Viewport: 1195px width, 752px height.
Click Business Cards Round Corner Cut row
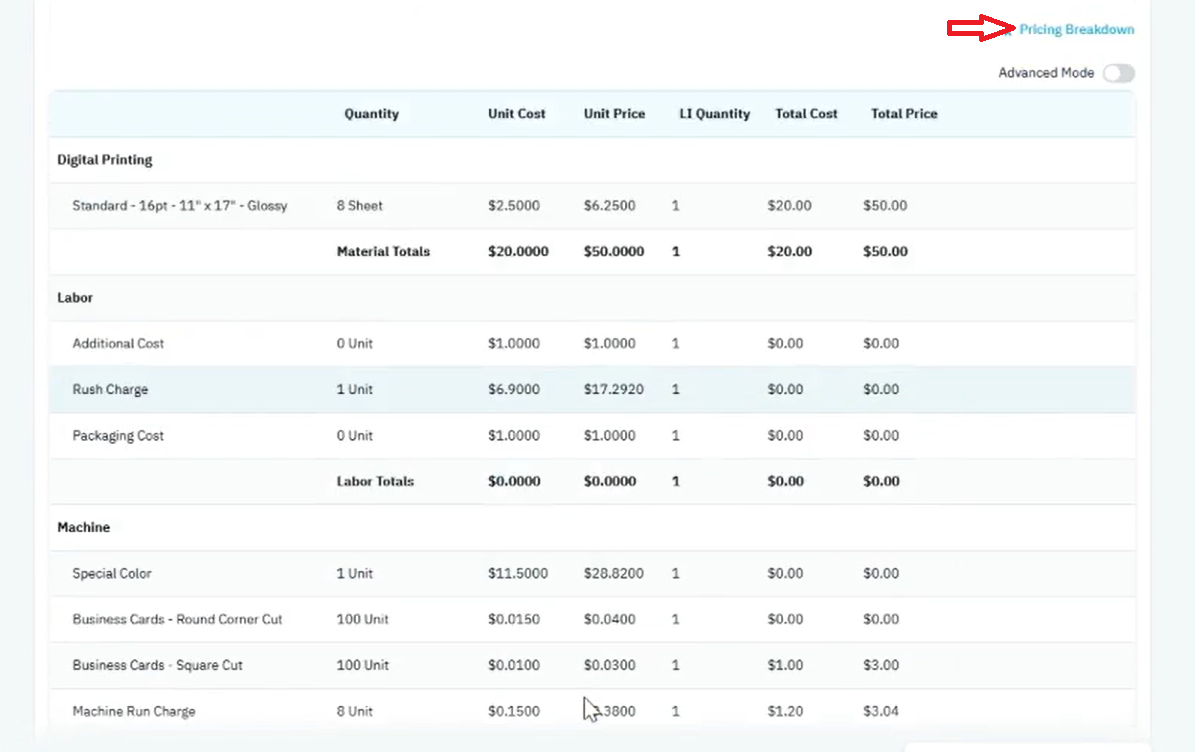pyautogui.click(x=592, y=619)
